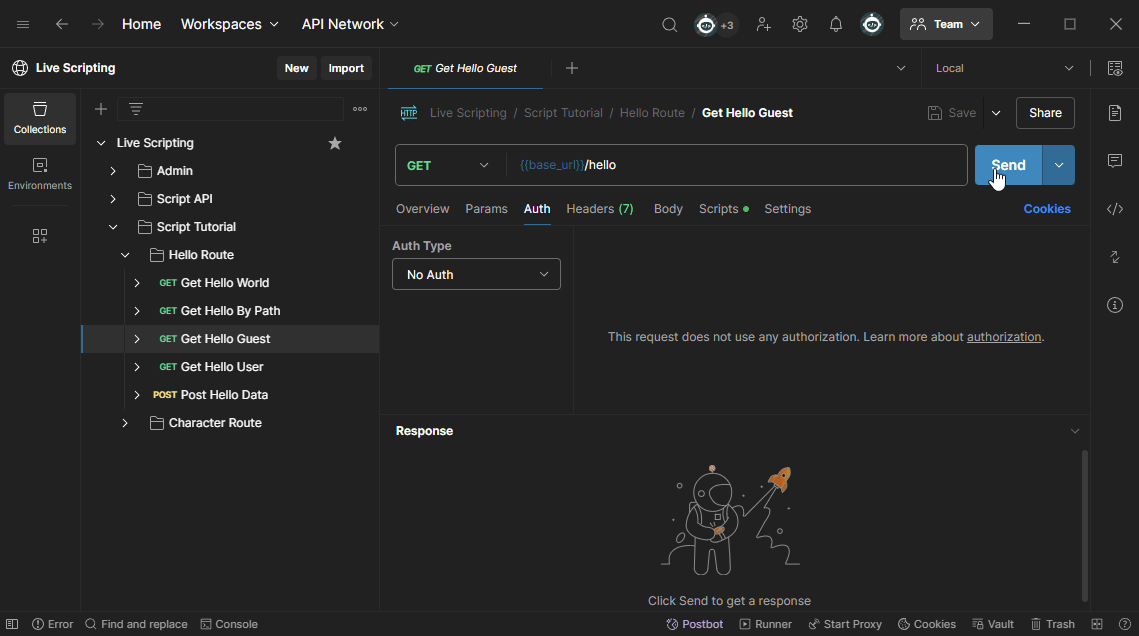Click the Error status indicator

tap(52, 624)
